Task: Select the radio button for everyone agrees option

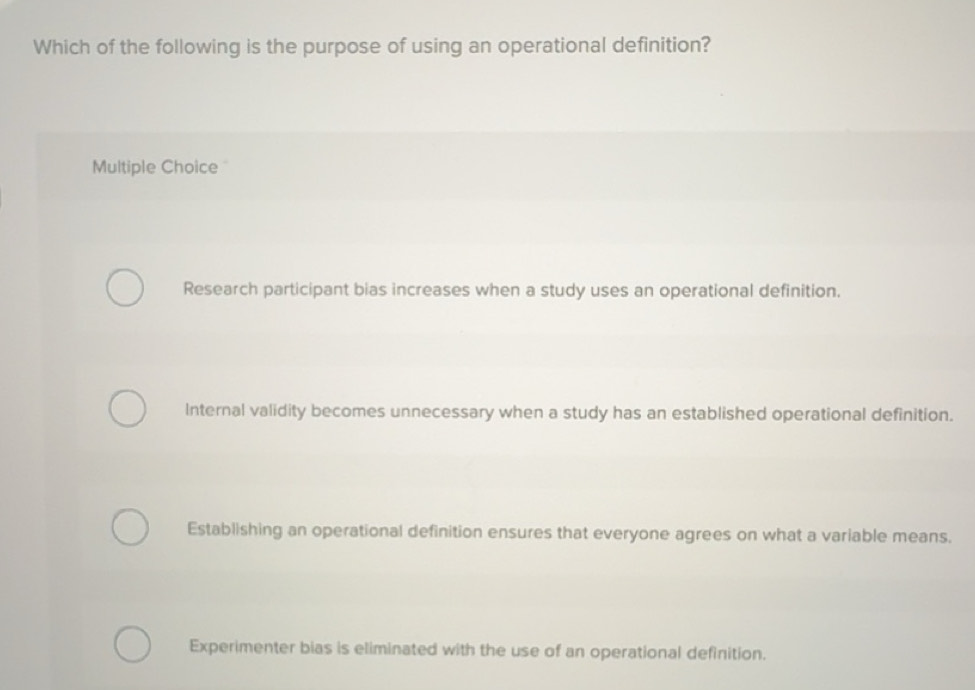Action: coord(129,525)
